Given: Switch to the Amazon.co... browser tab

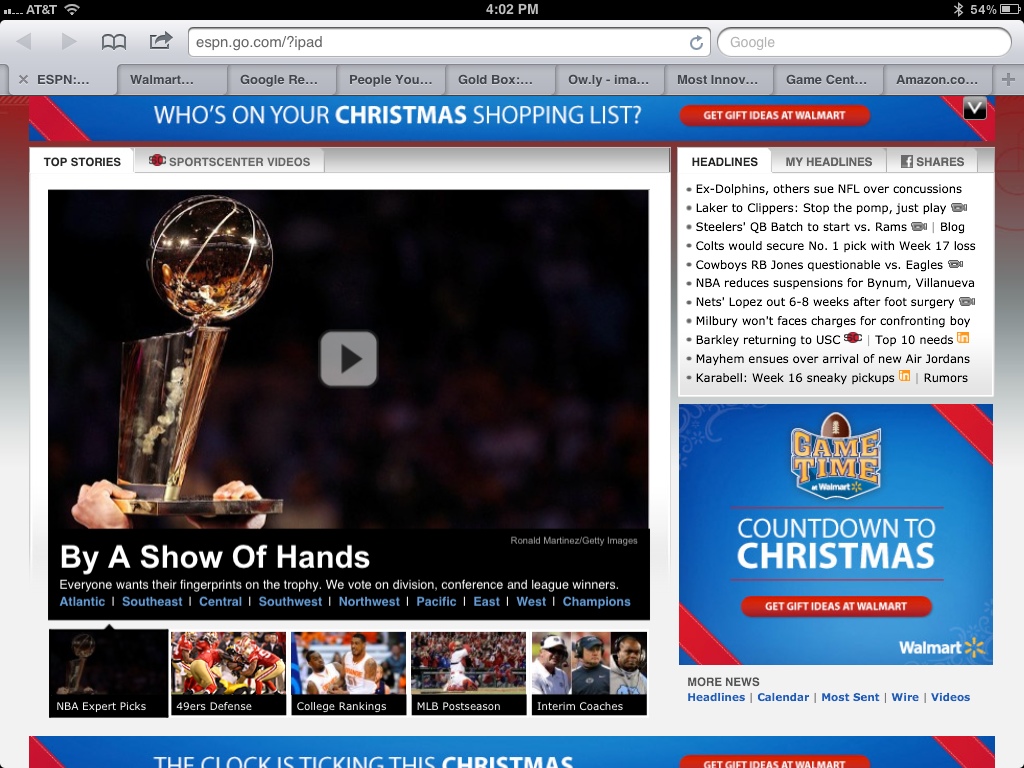Looking at the screenshot, I should tap(938, 80).
